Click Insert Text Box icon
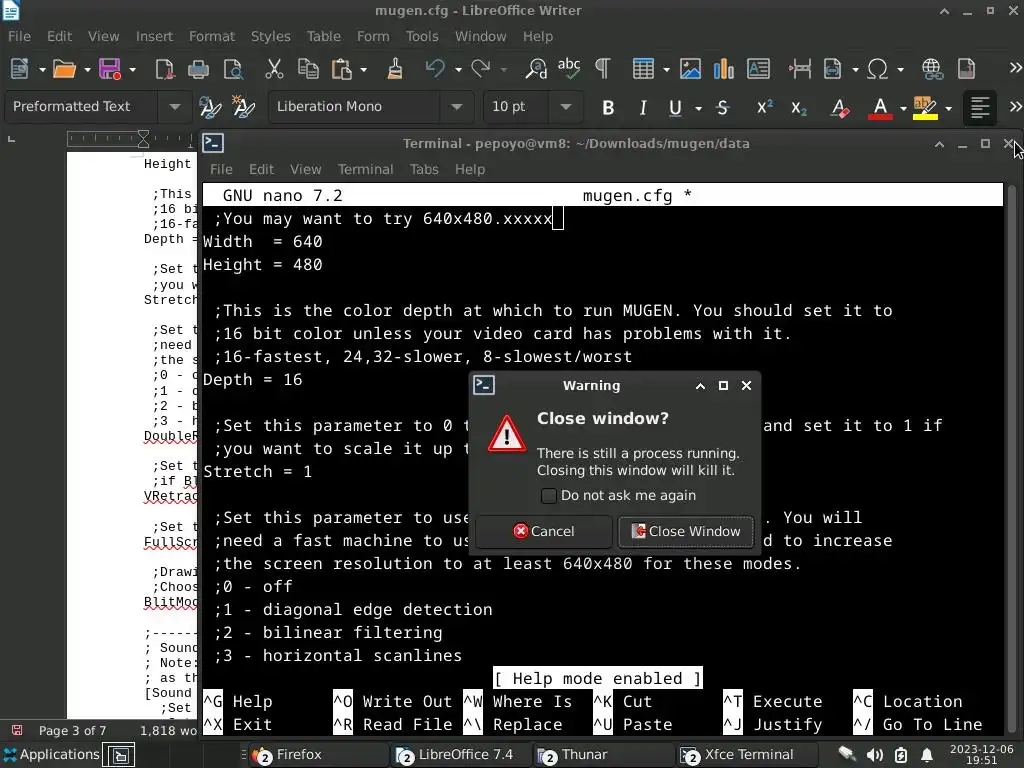 [x=758, y=69]
